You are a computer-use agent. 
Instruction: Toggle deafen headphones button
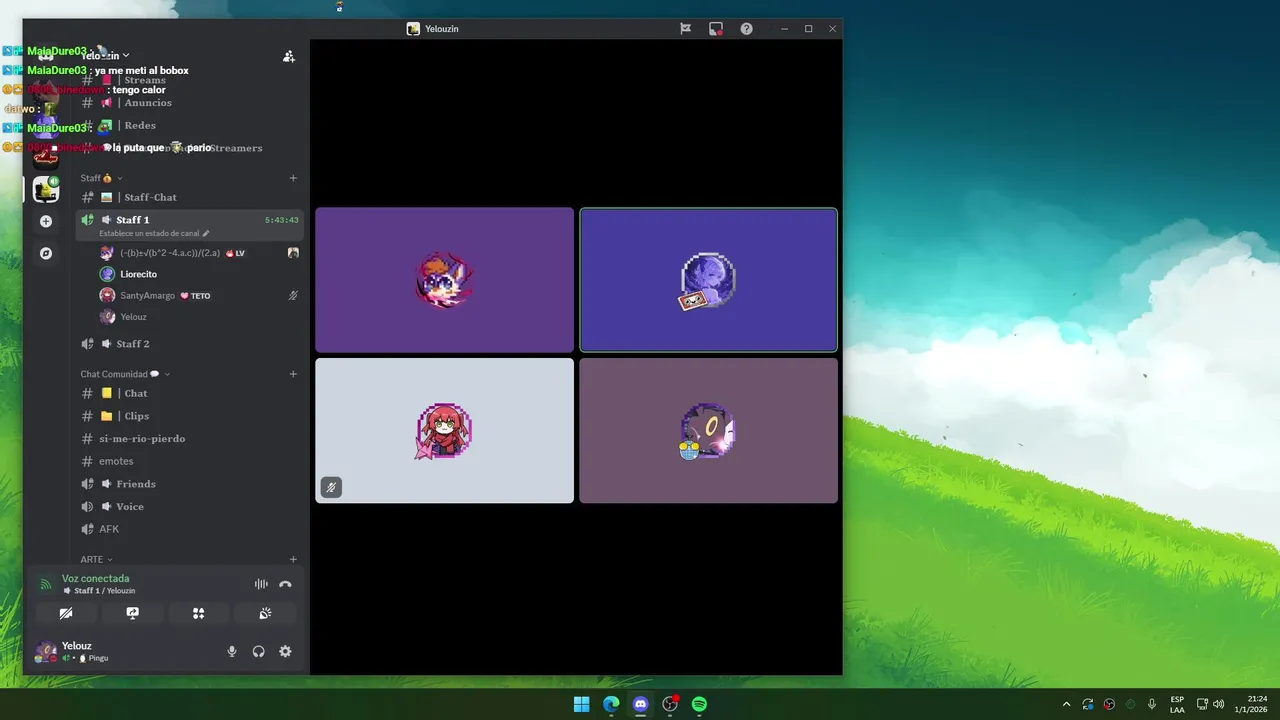click(x=258, y=651)
